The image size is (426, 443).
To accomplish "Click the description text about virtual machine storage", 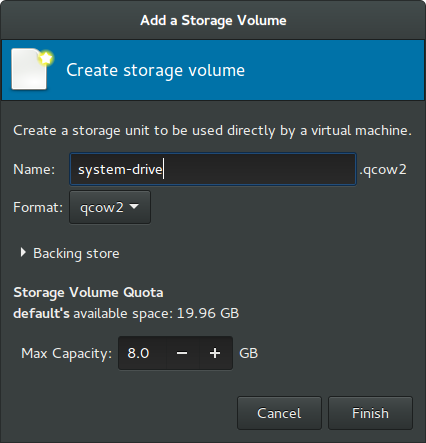I will (x=212, y=130).
